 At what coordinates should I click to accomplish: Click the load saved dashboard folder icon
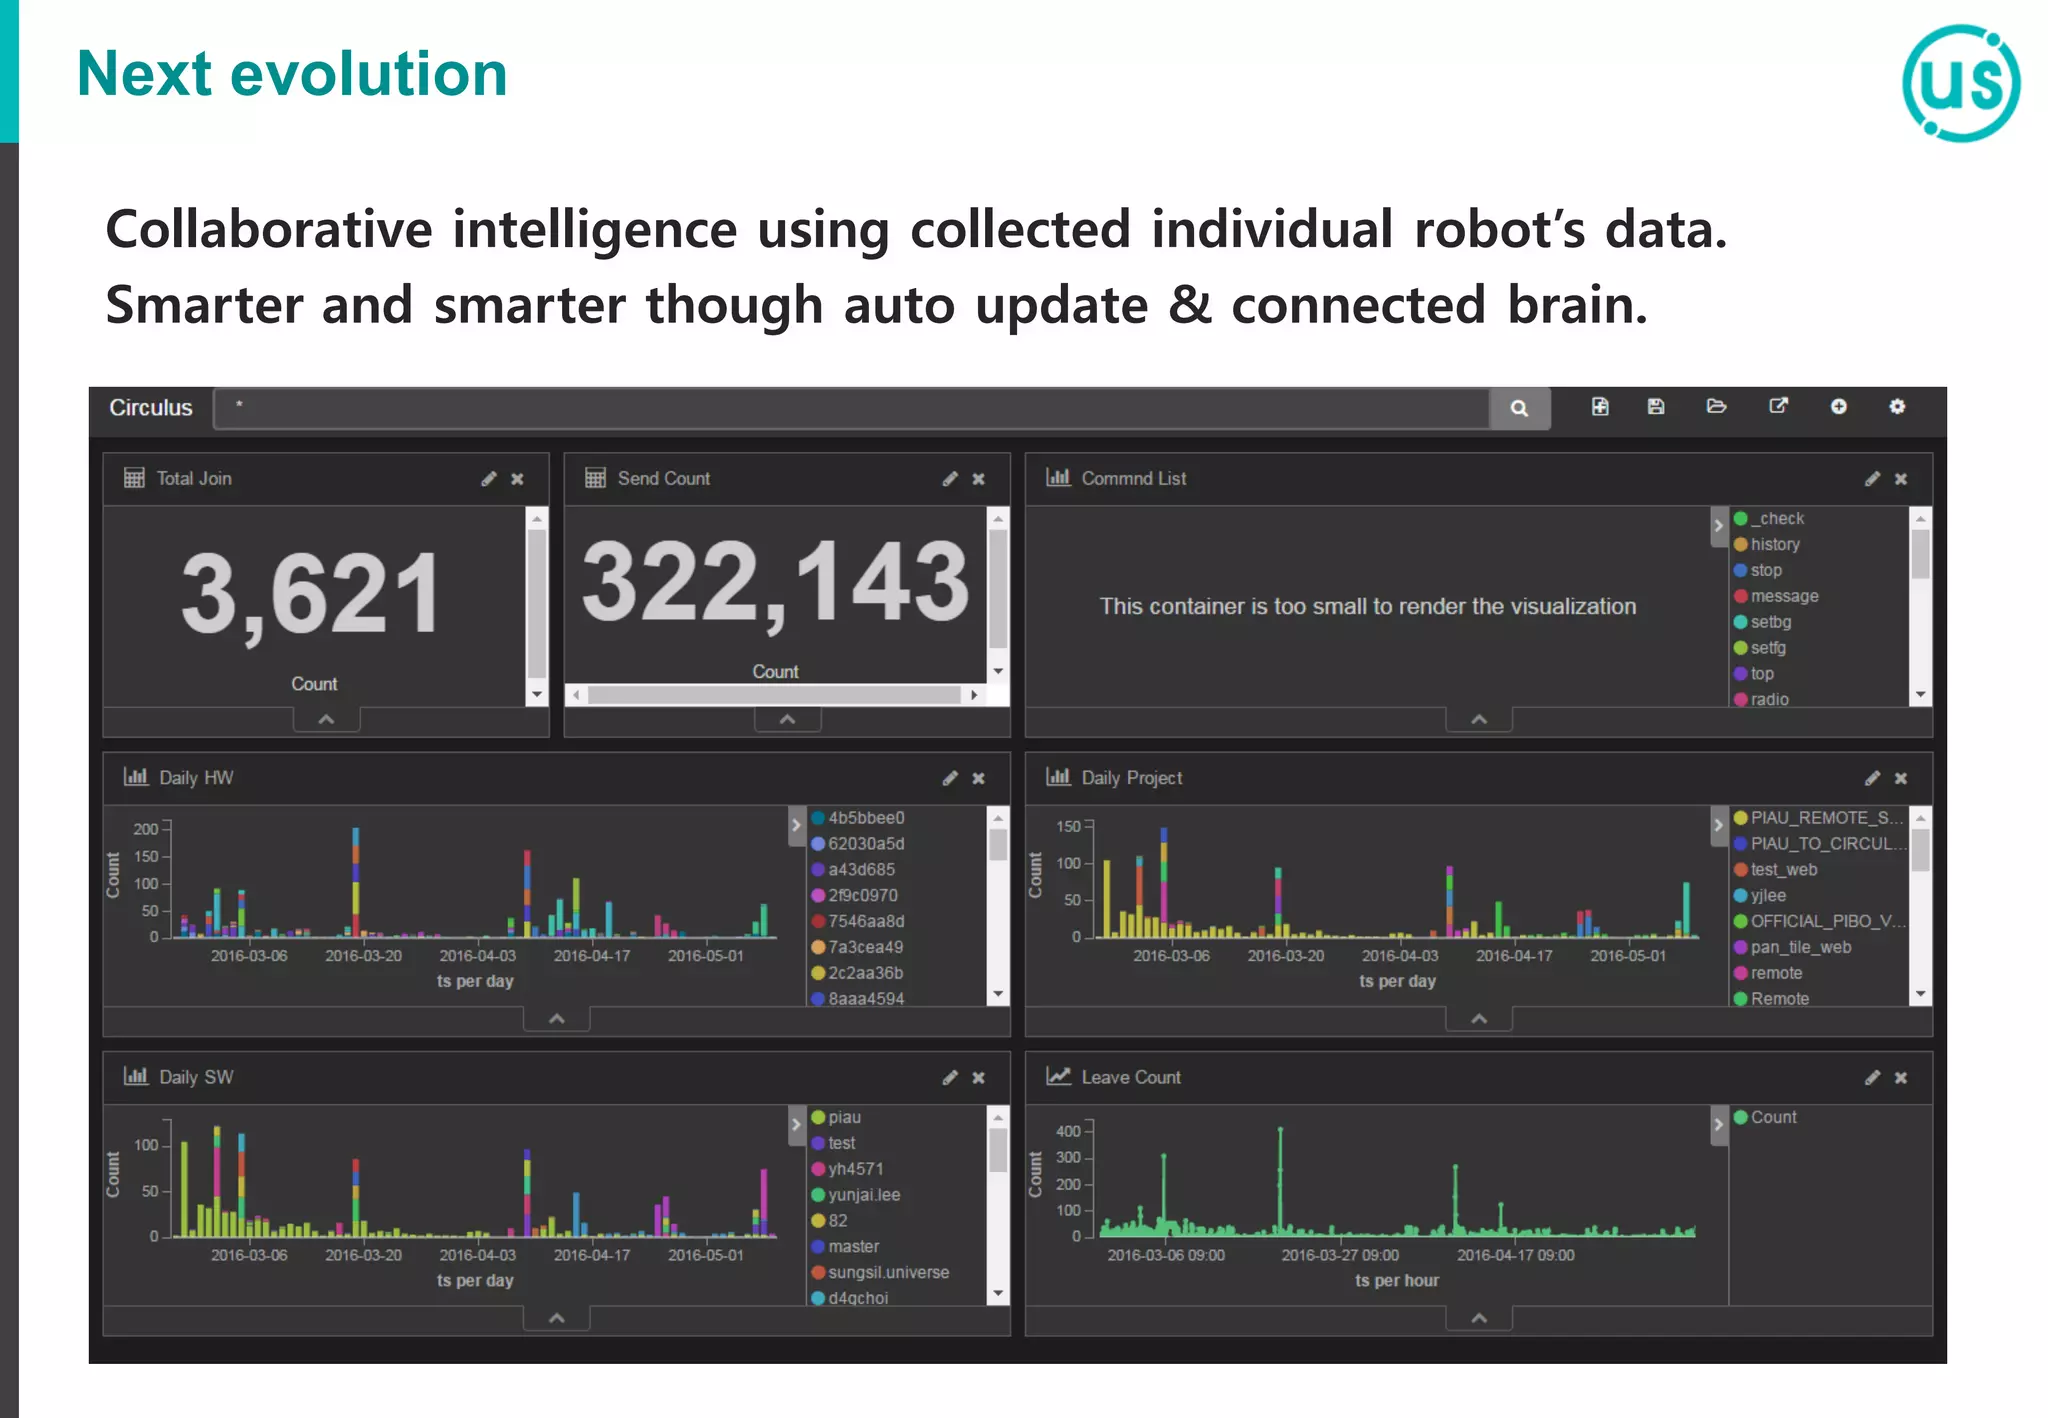coord(1716,406)
